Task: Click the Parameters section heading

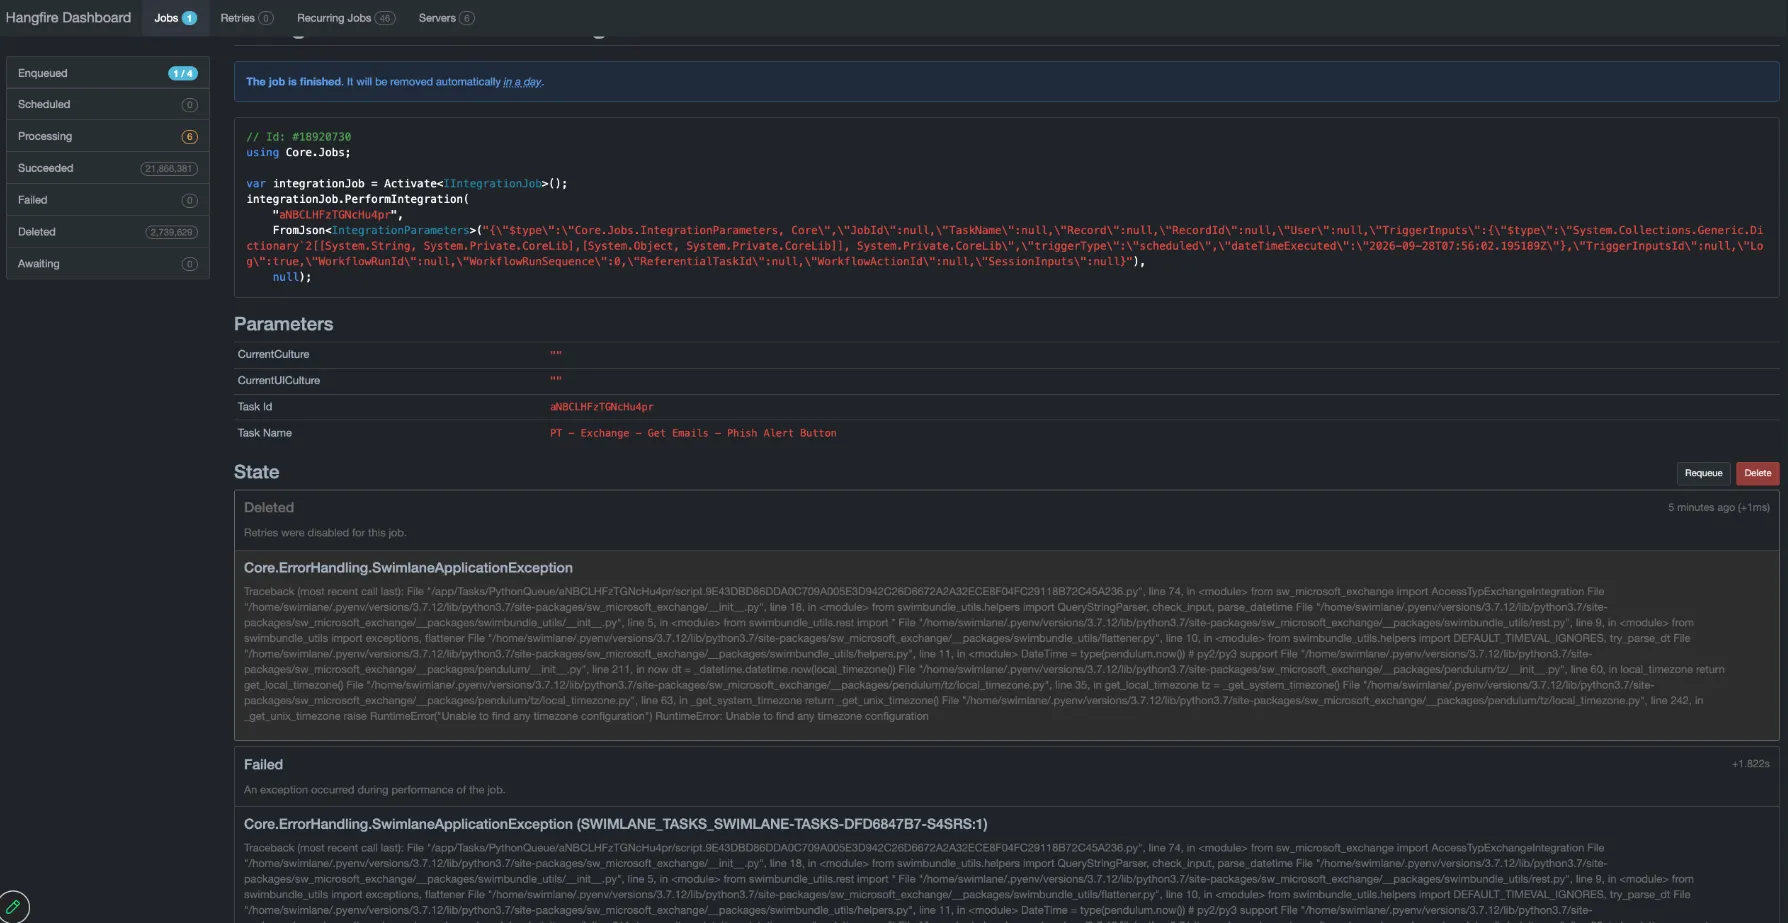Action: pos(284,324)
